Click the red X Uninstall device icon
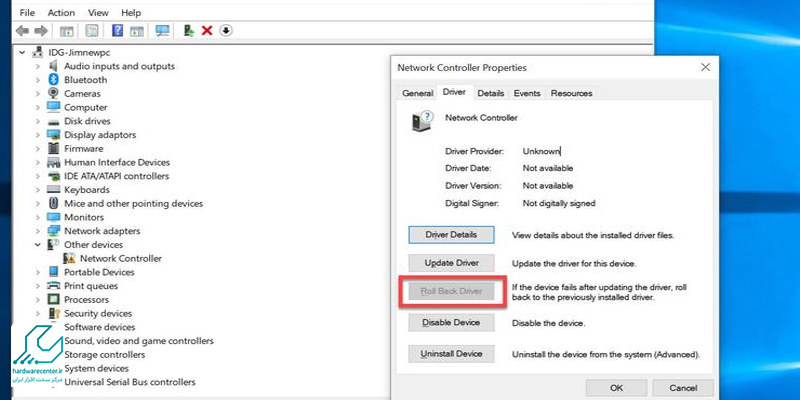Viewport: 800px width, 400px height. coord(207,31)
